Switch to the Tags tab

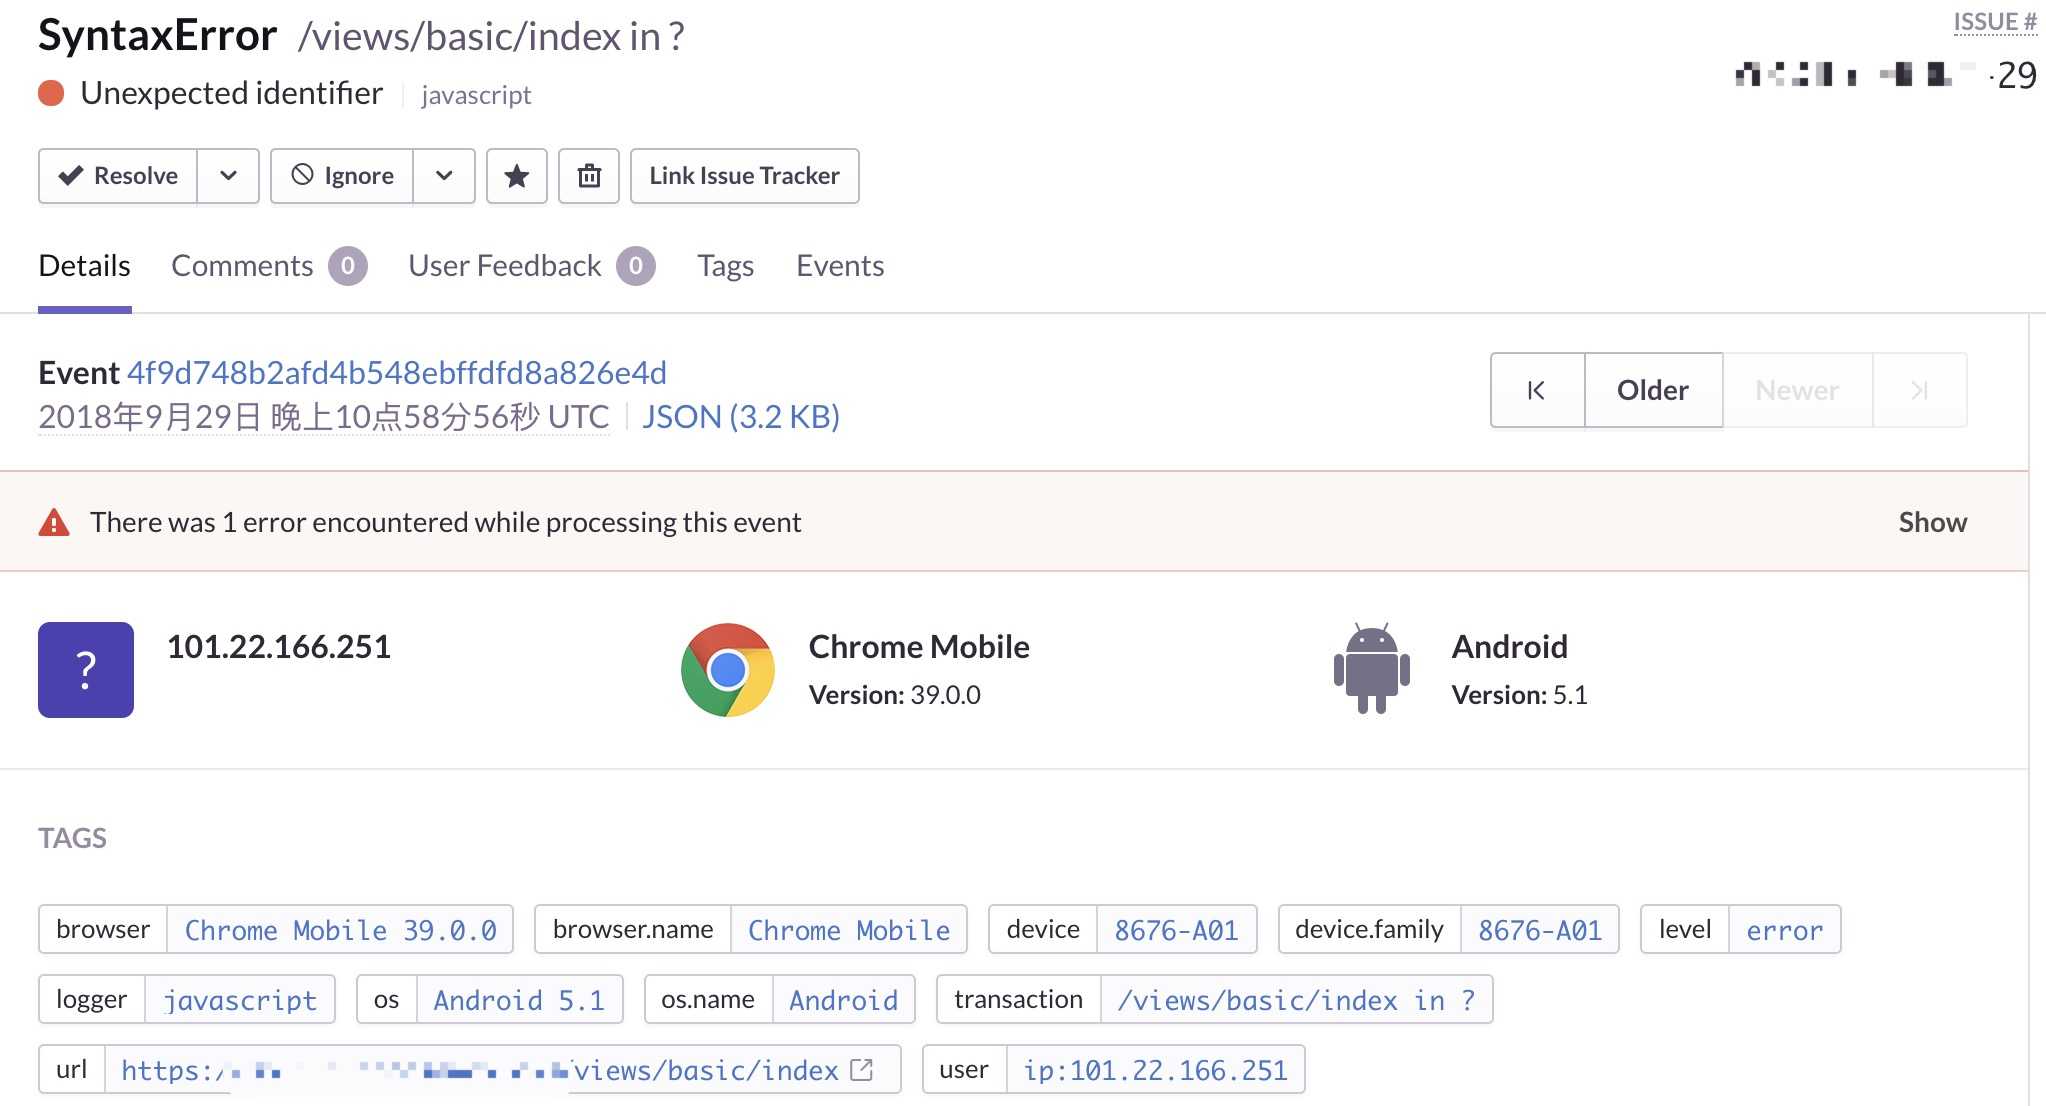pyautogui.click(x=726, y=266)
